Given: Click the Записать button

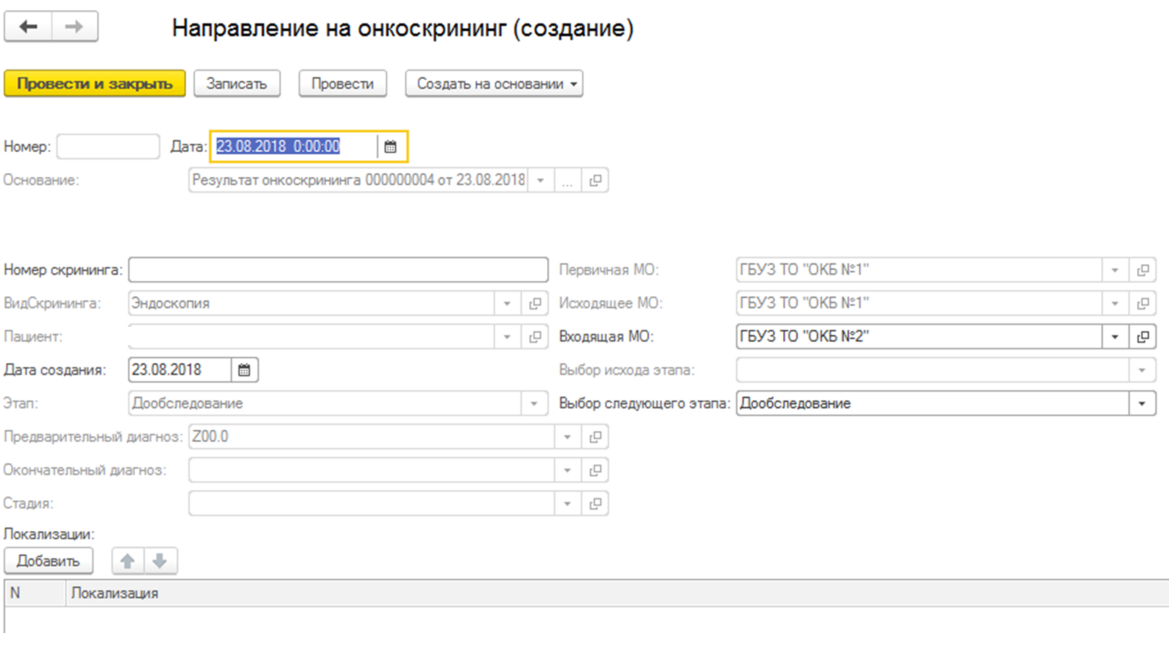Looking at the screenshot, I should 237,84.
